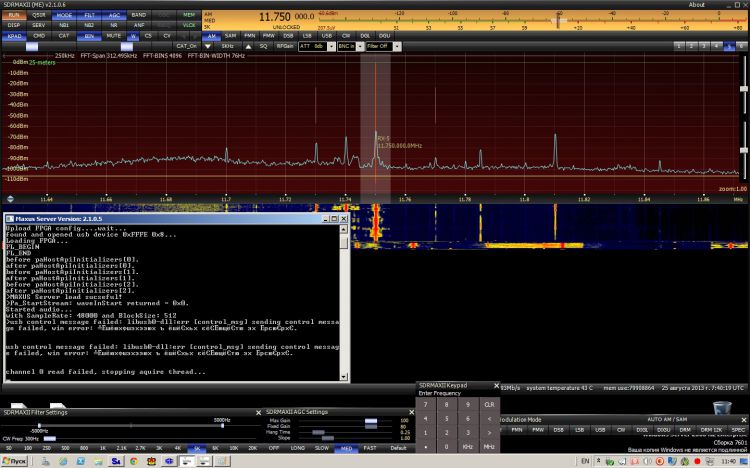750x468 pixels.
Task: Adjust the CW Freq slider
Action: 49,438
